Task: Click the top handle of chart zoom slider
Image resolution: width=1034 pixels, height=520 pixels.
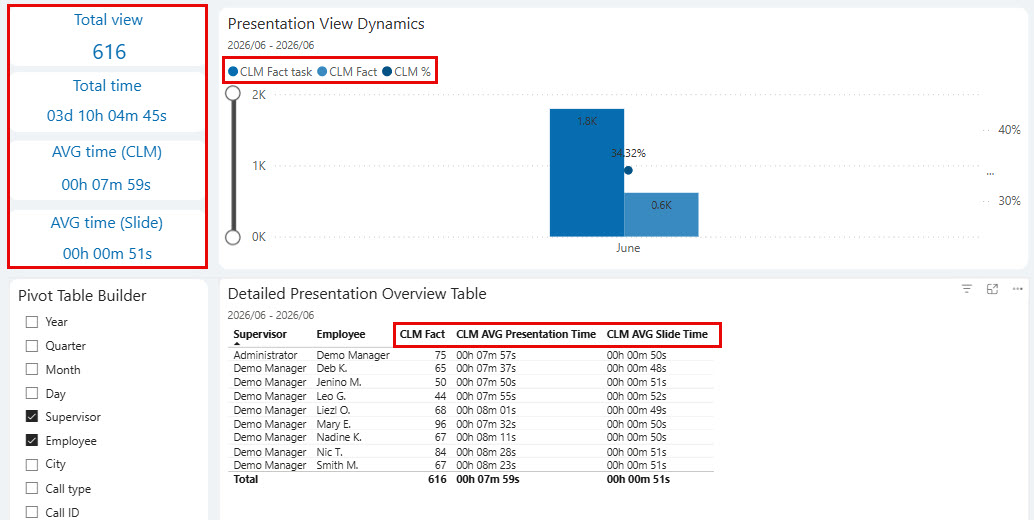Action: click(x=233, y=94)
